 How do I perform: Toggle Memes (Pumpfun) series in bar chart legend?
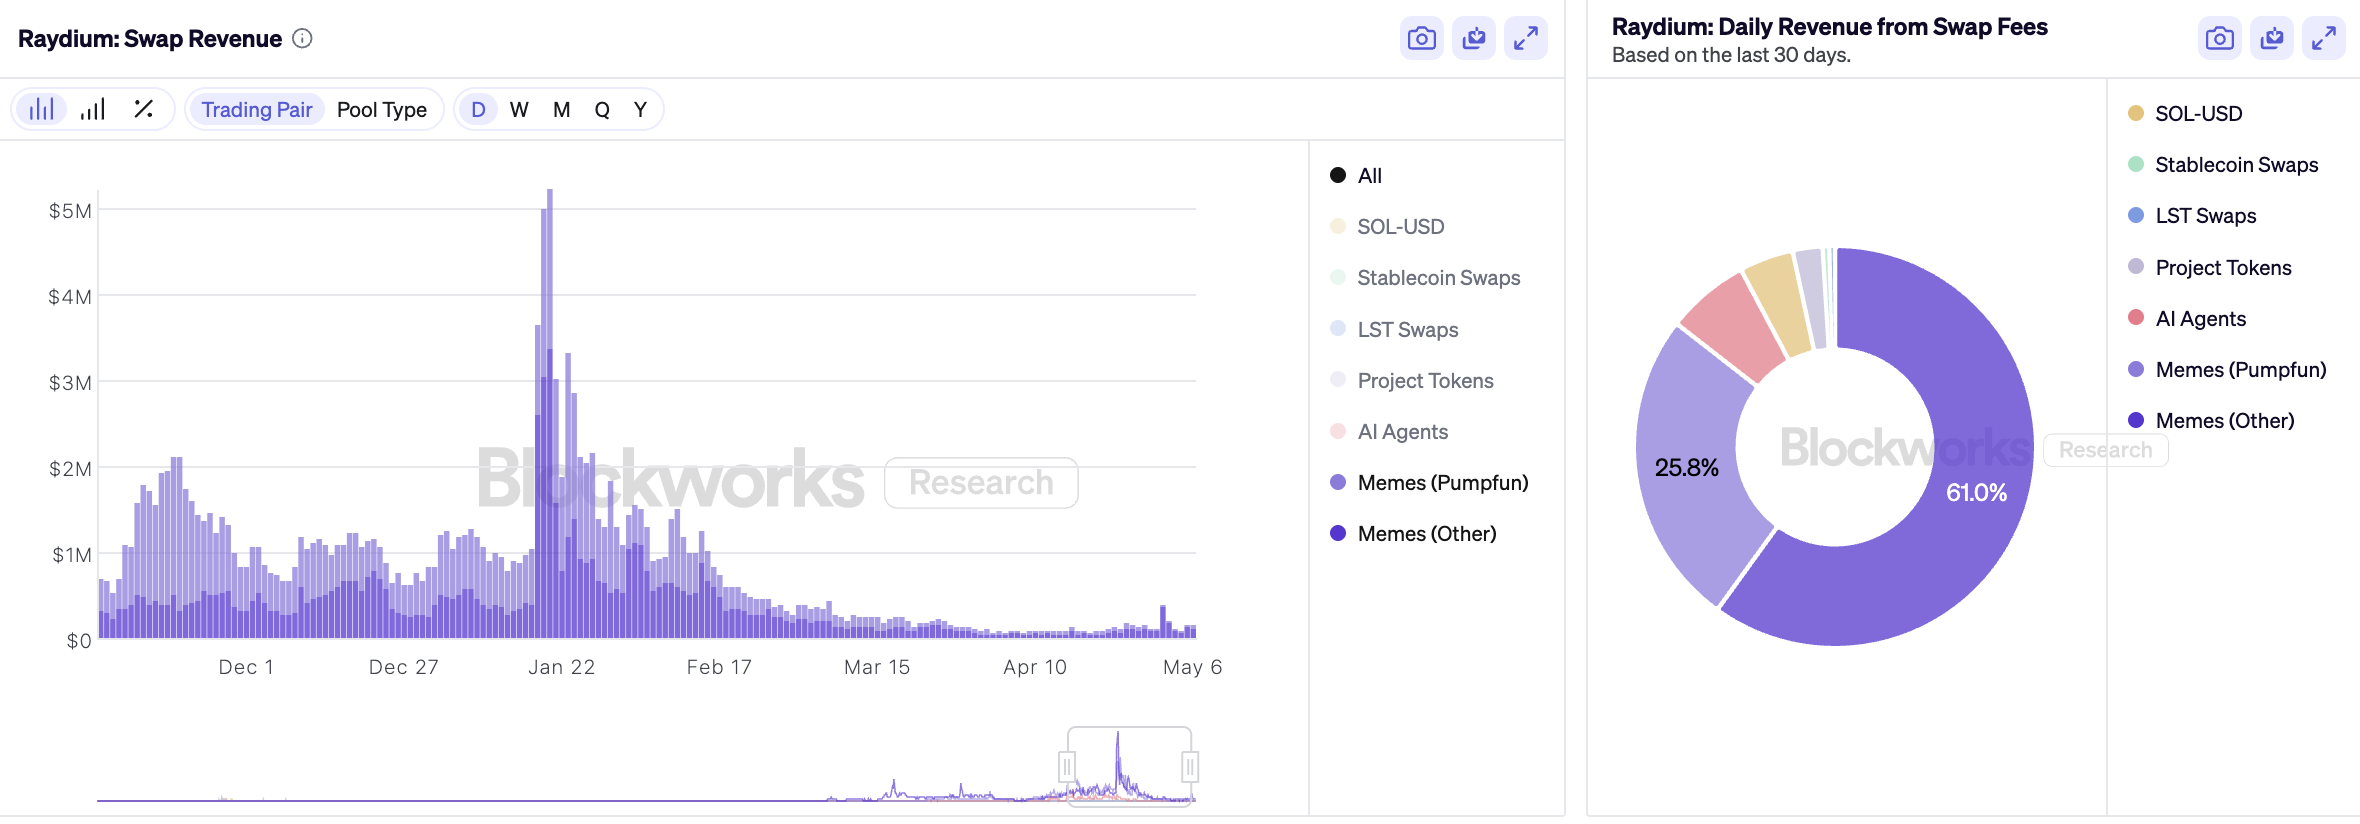[x=1441, y=483]
